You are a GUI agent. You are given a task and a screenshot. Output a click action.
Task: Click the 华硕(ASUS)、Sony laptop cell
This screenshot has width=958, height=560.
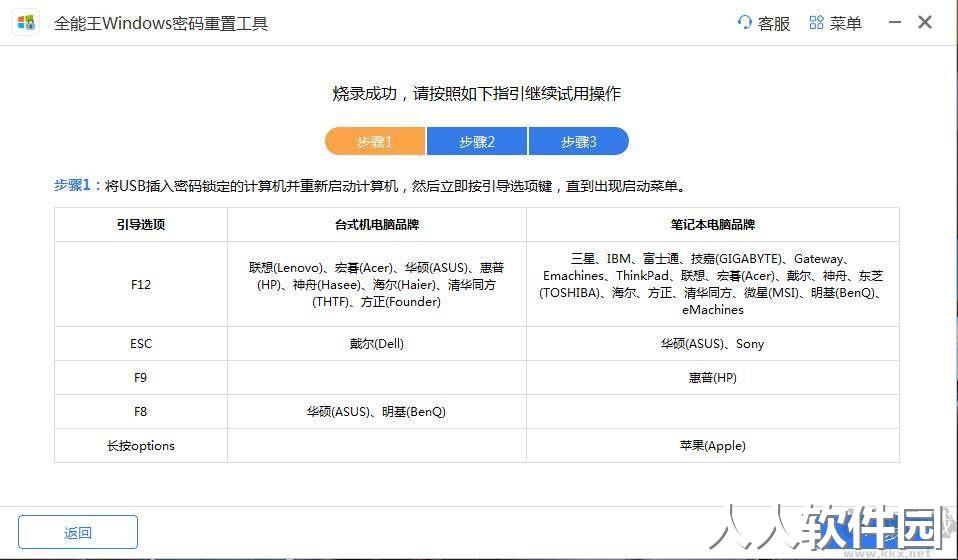[x=713, y=343]
